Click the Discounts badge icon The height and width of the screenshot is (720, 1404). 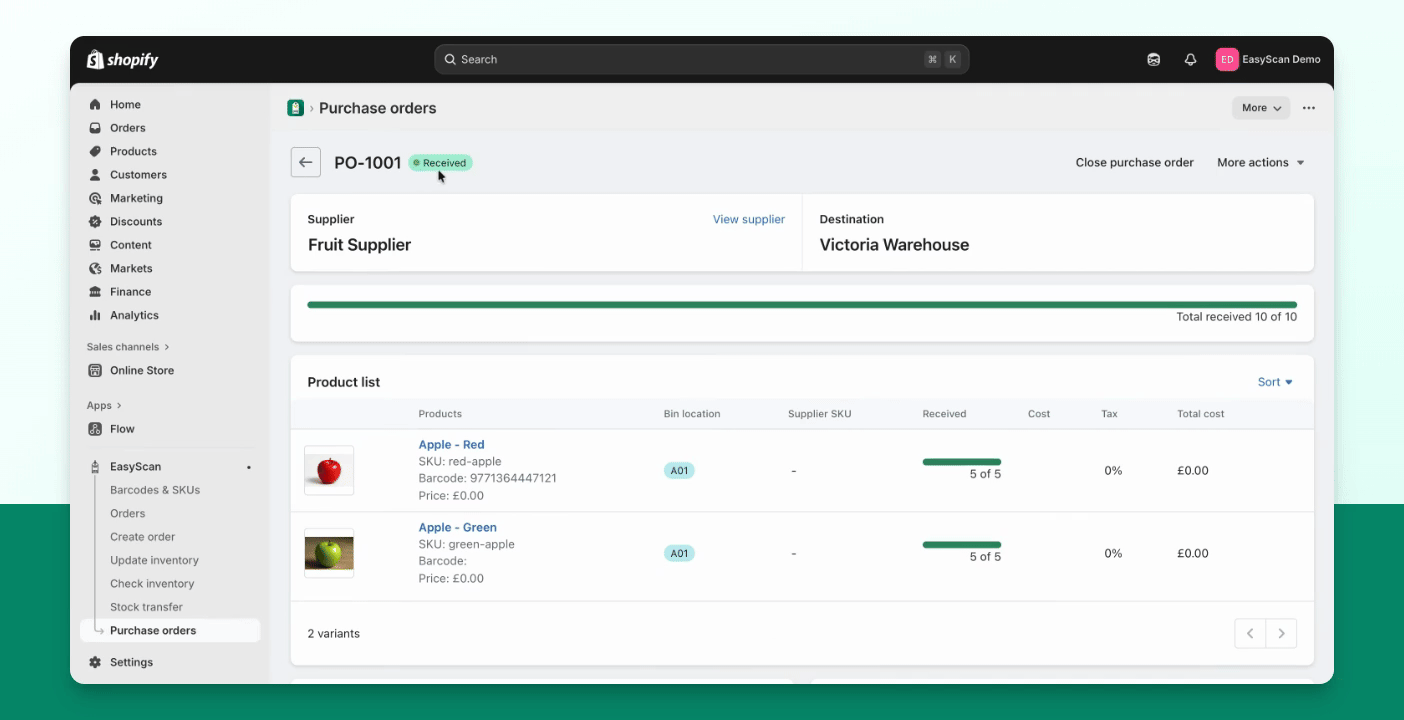click(x=95, y=221)
